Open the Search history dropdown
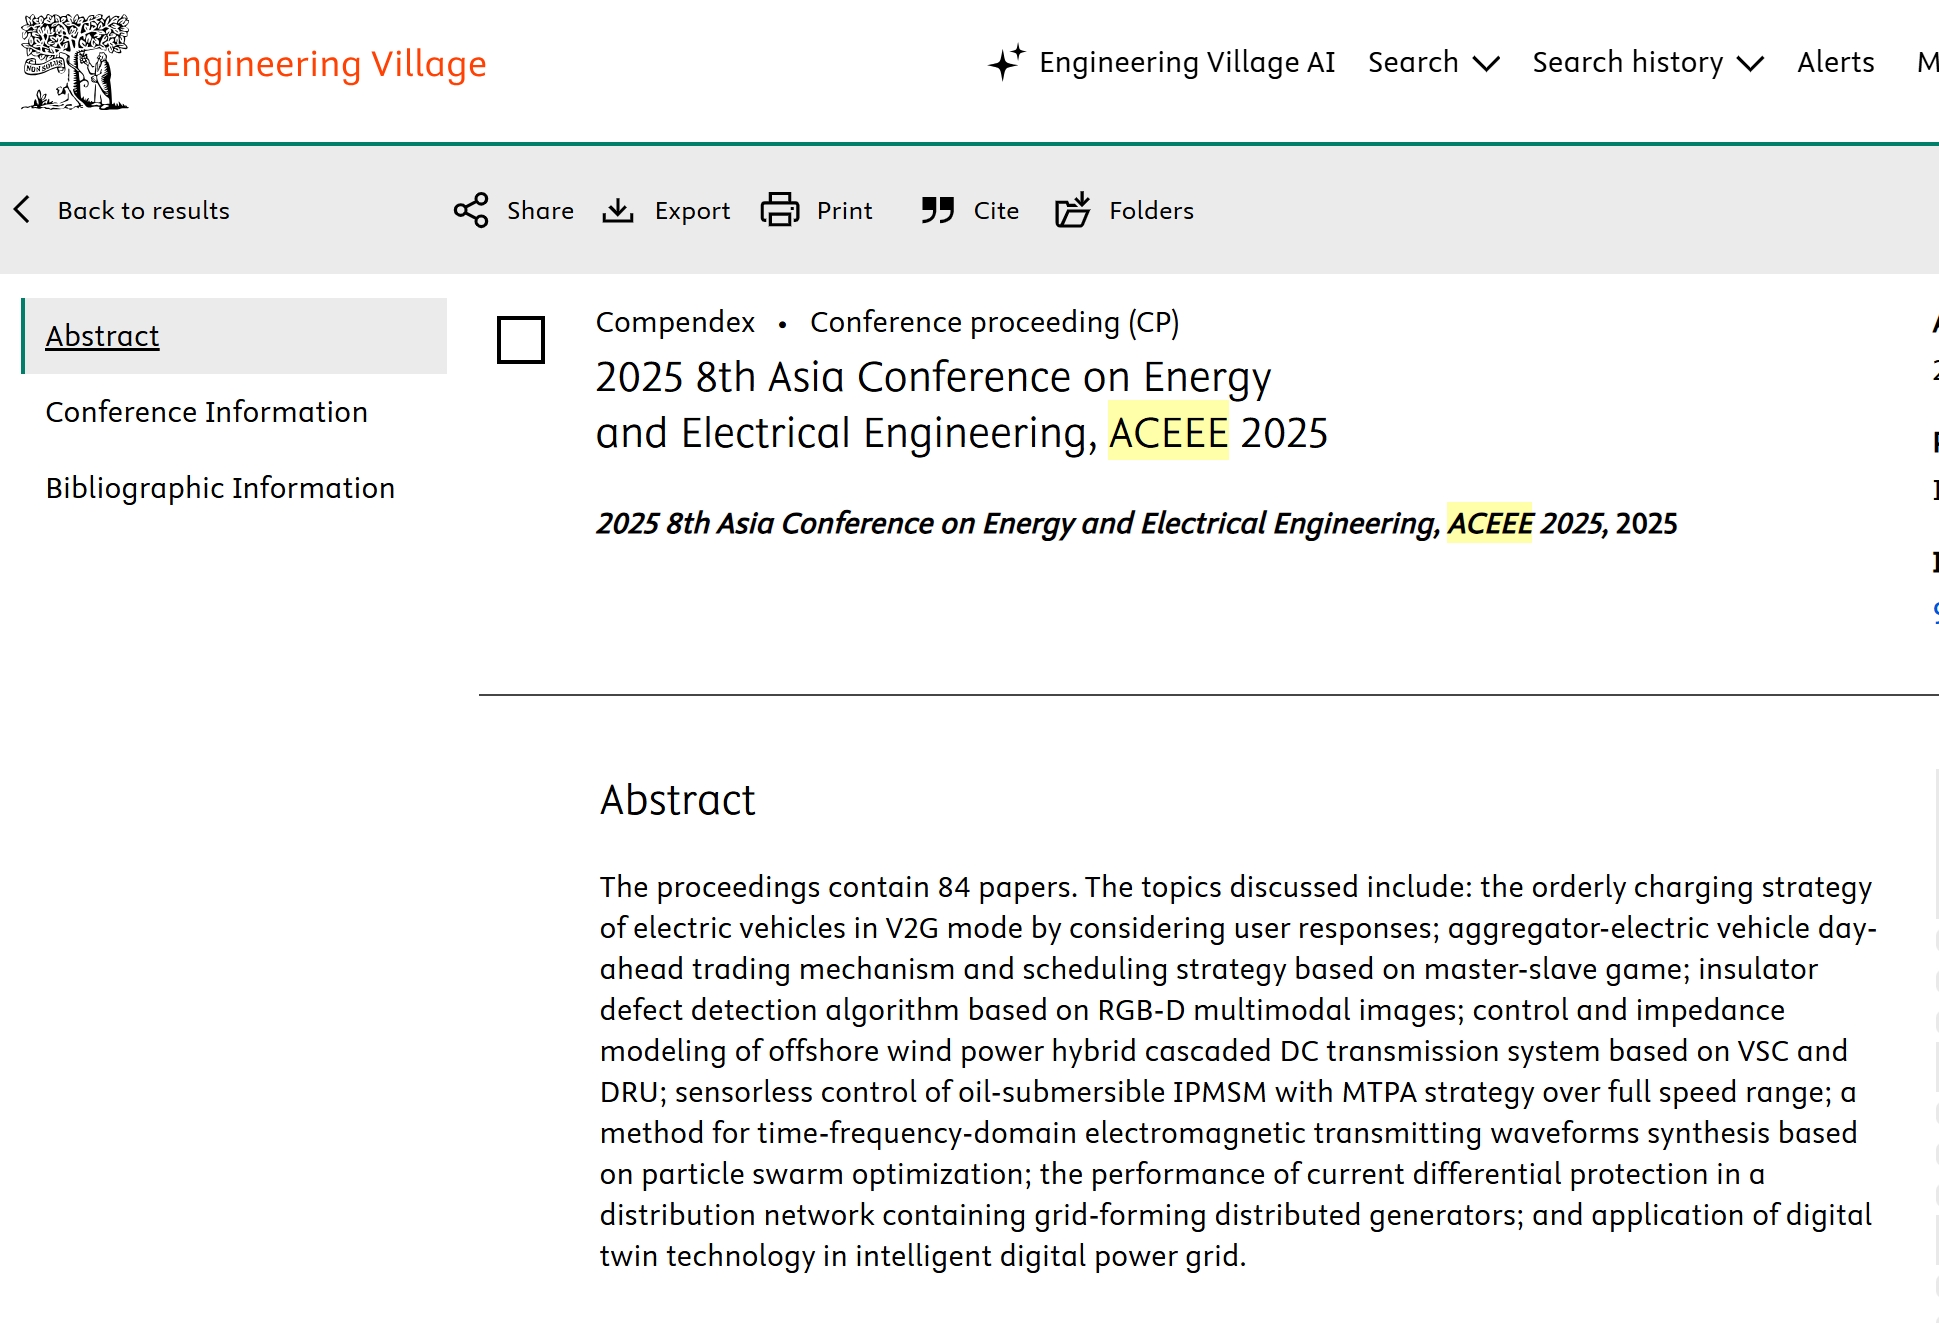The height and width of the screenshot is (1323, 1939). point(1627,62)
